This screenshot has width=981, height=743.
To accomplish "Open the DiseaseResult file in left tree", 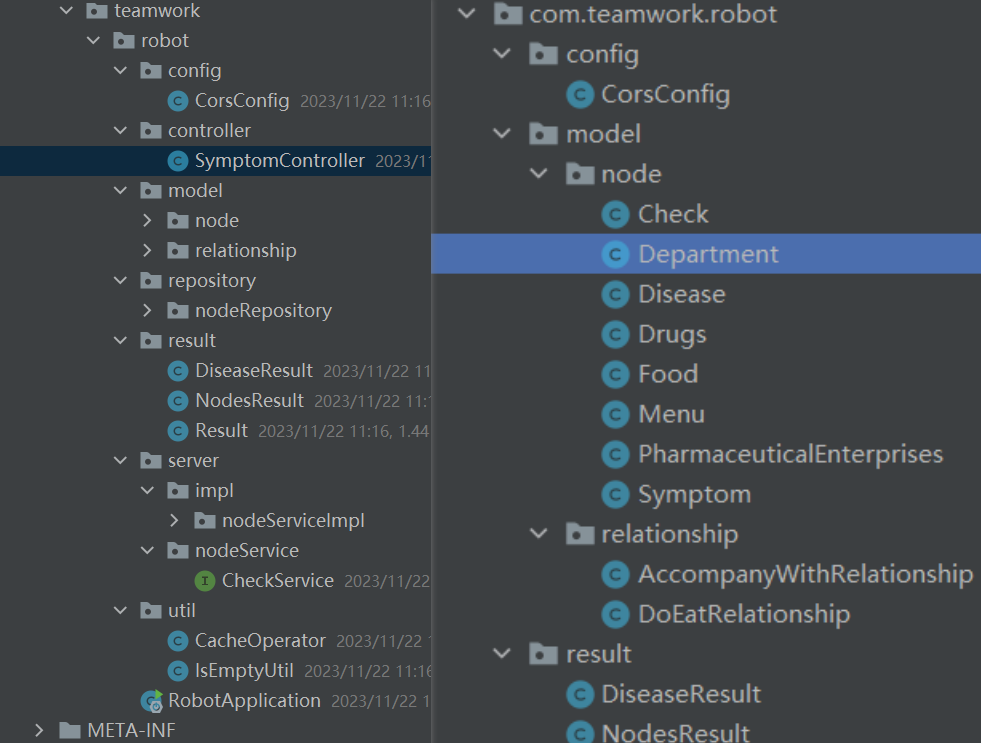I will coord(254,371).
